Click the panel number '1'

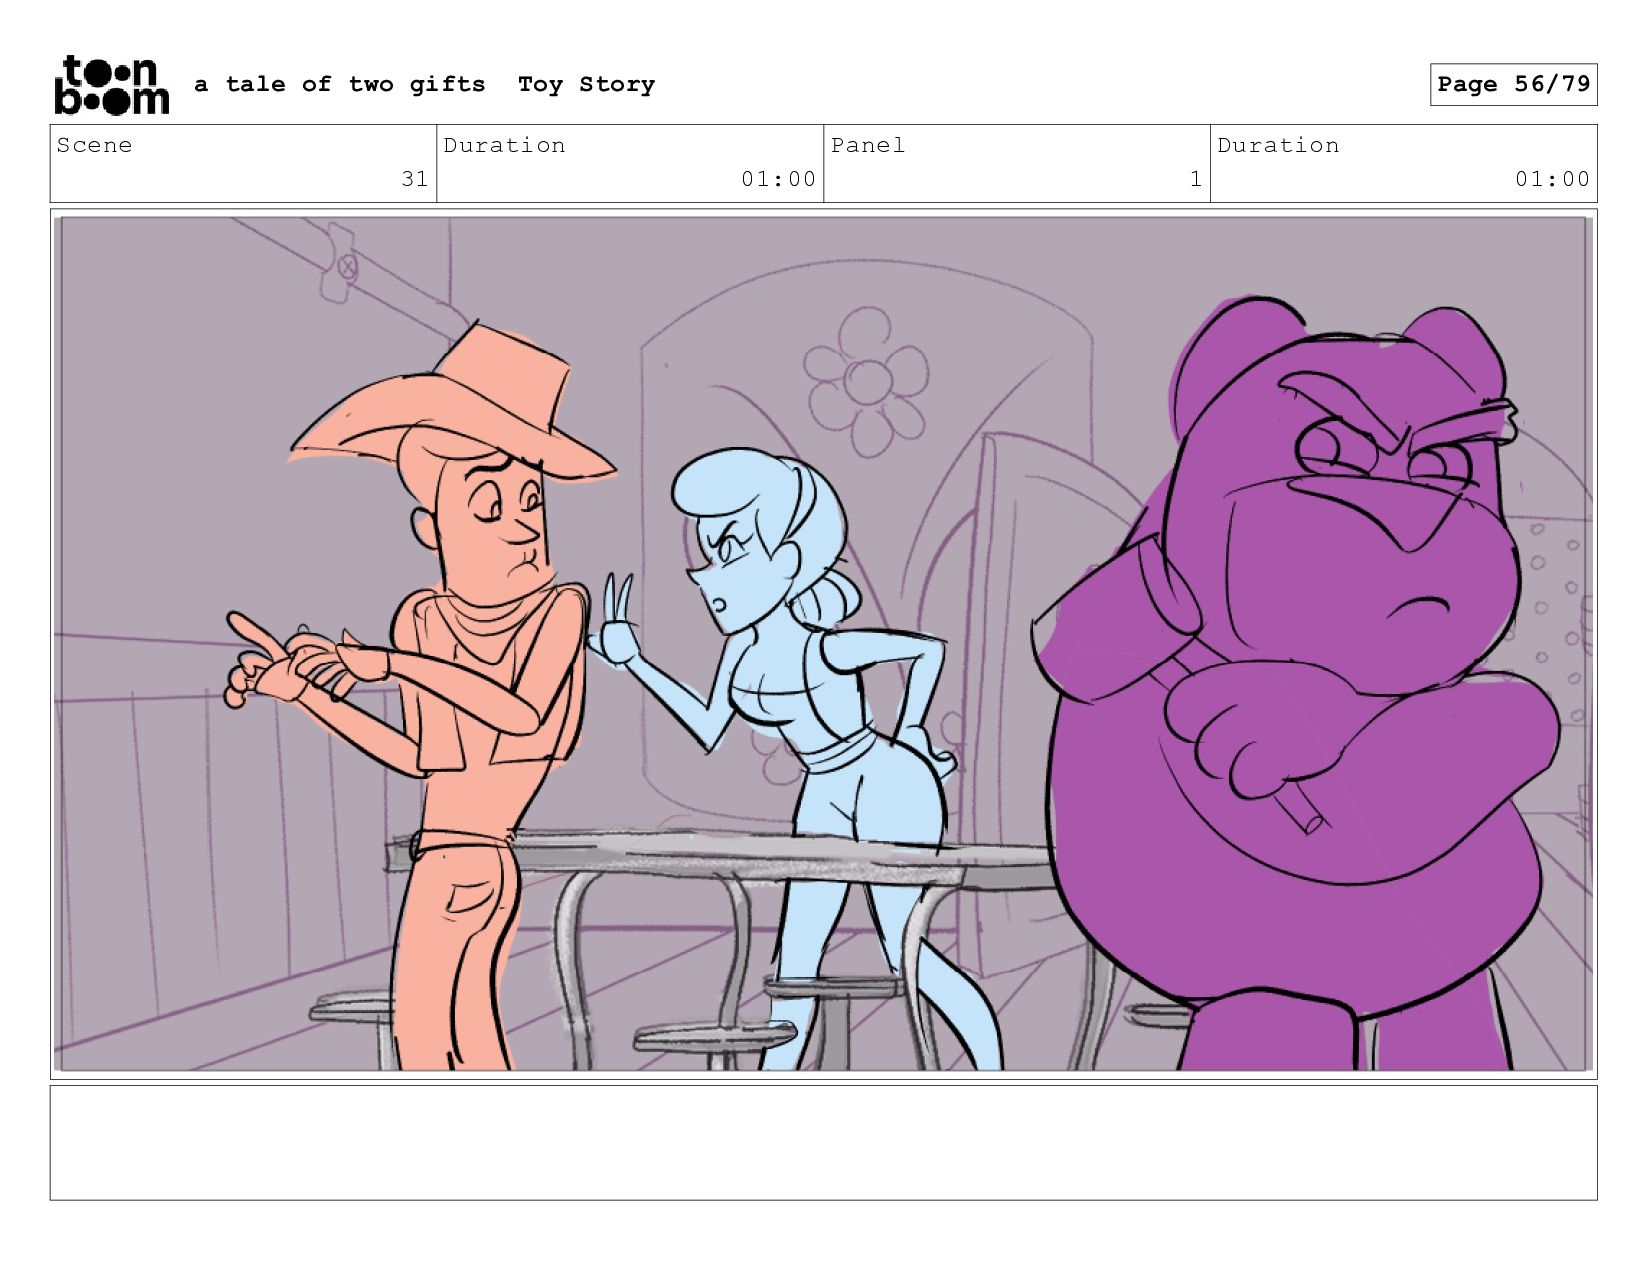pyautogui.click(x=1195, y=179)
